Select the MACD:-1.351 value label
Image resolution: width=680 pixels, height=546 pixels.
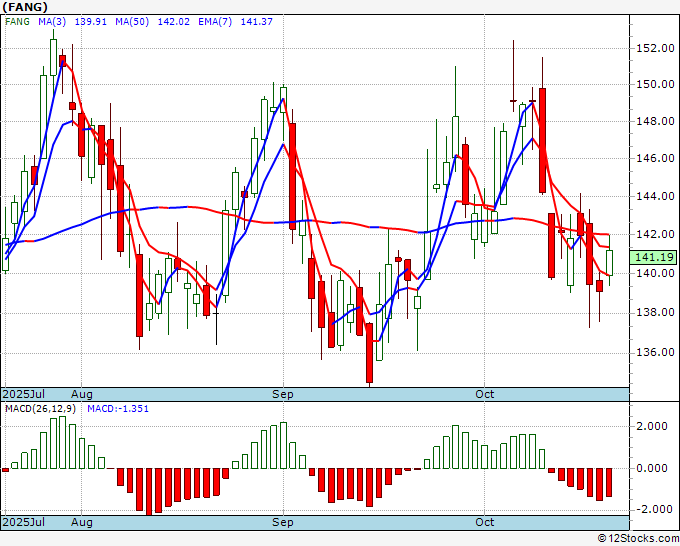[x=116, y=409]
